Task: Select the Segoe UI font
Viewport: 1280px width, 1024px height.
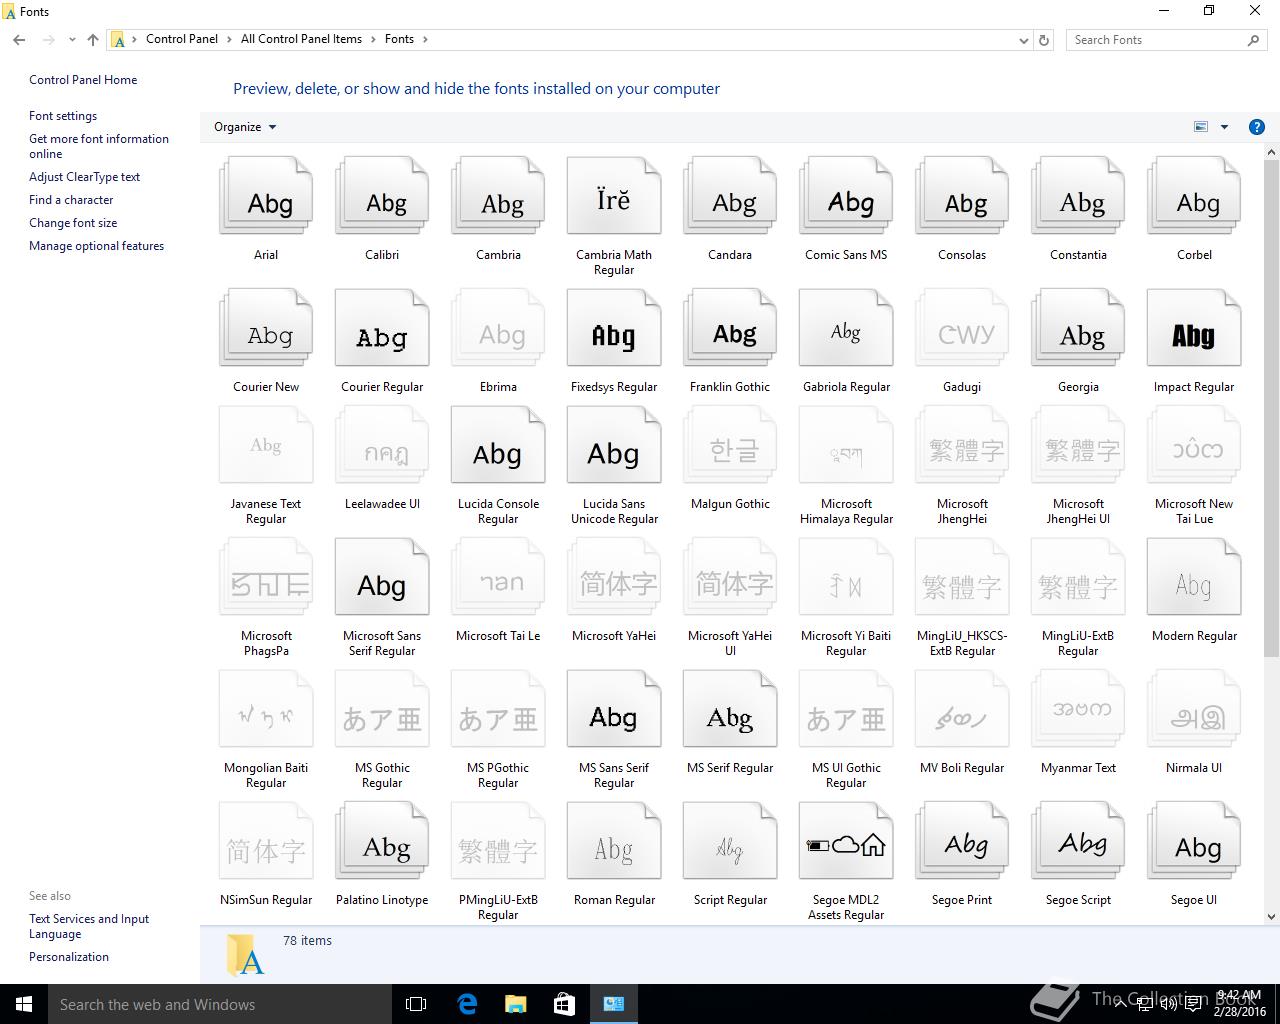Action: (1194, 842)
